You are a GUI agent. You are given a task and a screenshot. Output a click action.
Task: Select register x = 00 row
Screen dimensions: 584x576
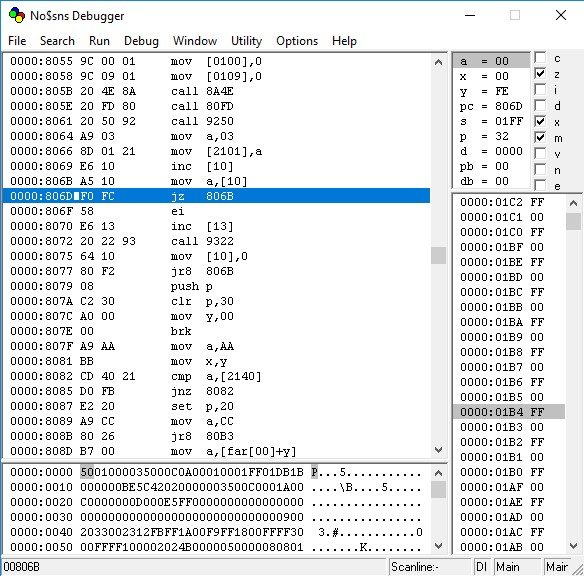[491, 76]
